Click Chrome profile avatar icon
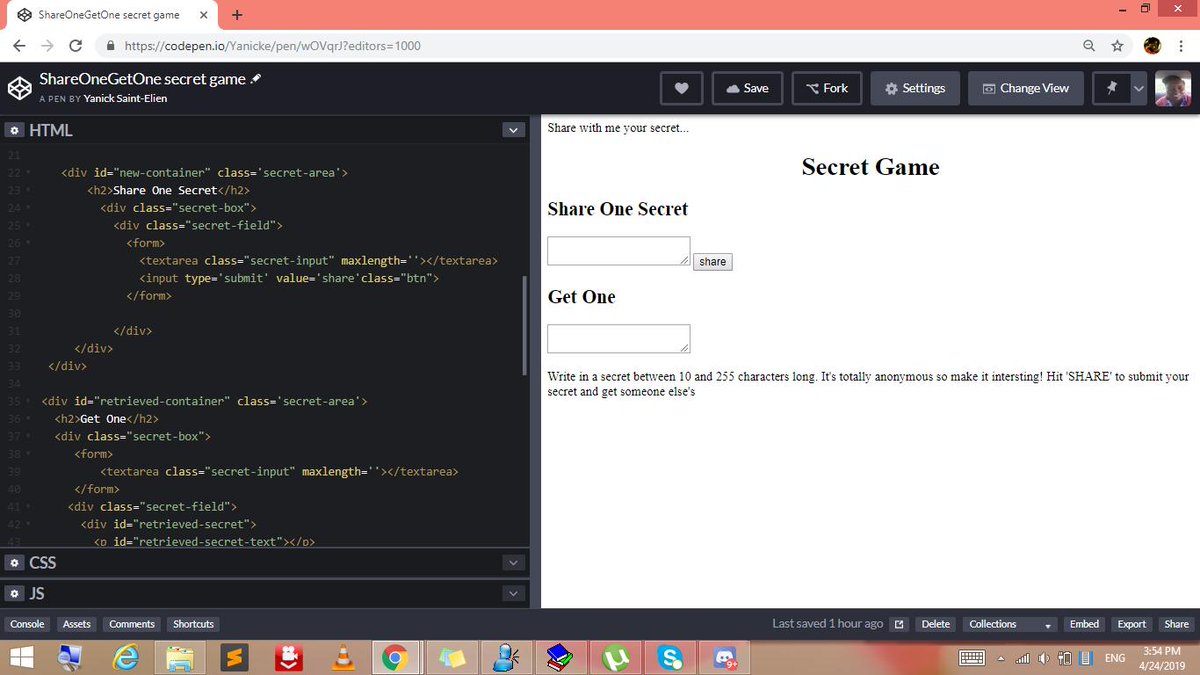 [1152, 46]
